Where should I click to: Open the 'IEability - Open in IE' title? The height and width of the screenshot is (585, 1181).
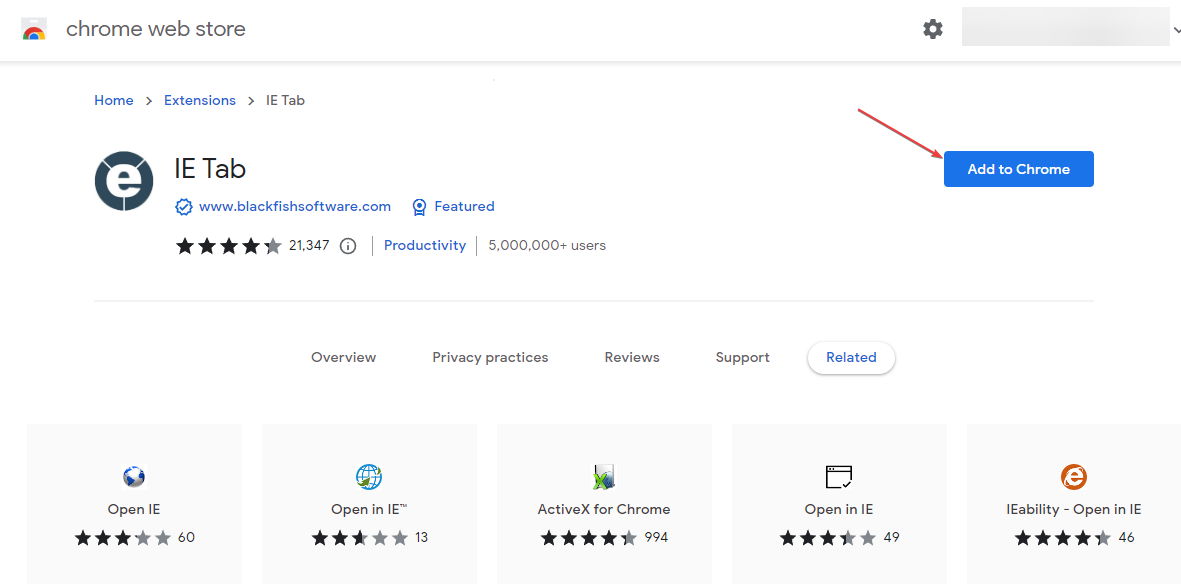(1074, 510)
